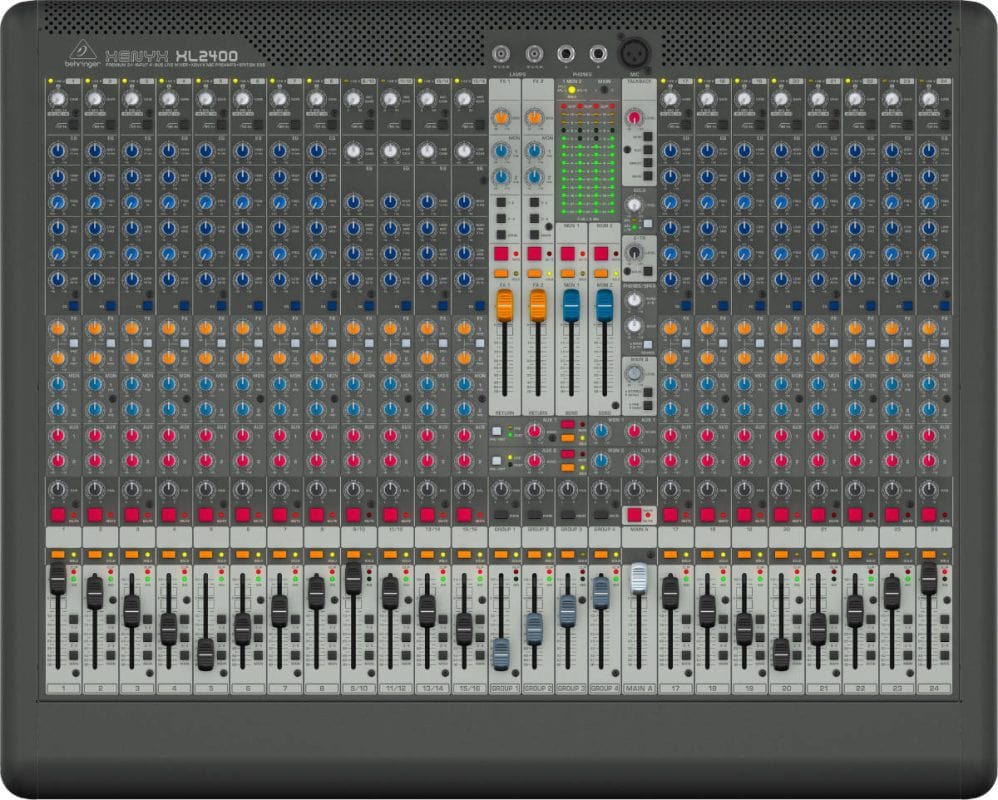
Task: Click the 2-TK level knob
Action: [635, 253]
